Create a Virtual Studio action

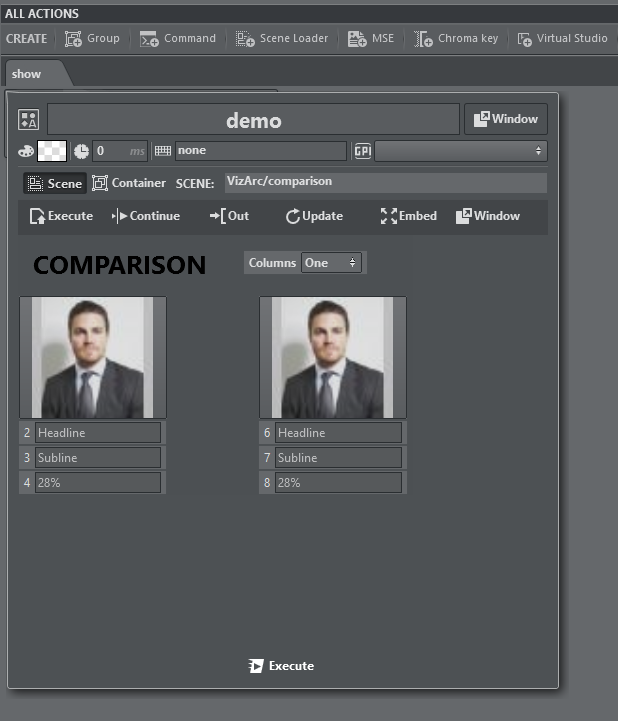(x=562, y=39)
